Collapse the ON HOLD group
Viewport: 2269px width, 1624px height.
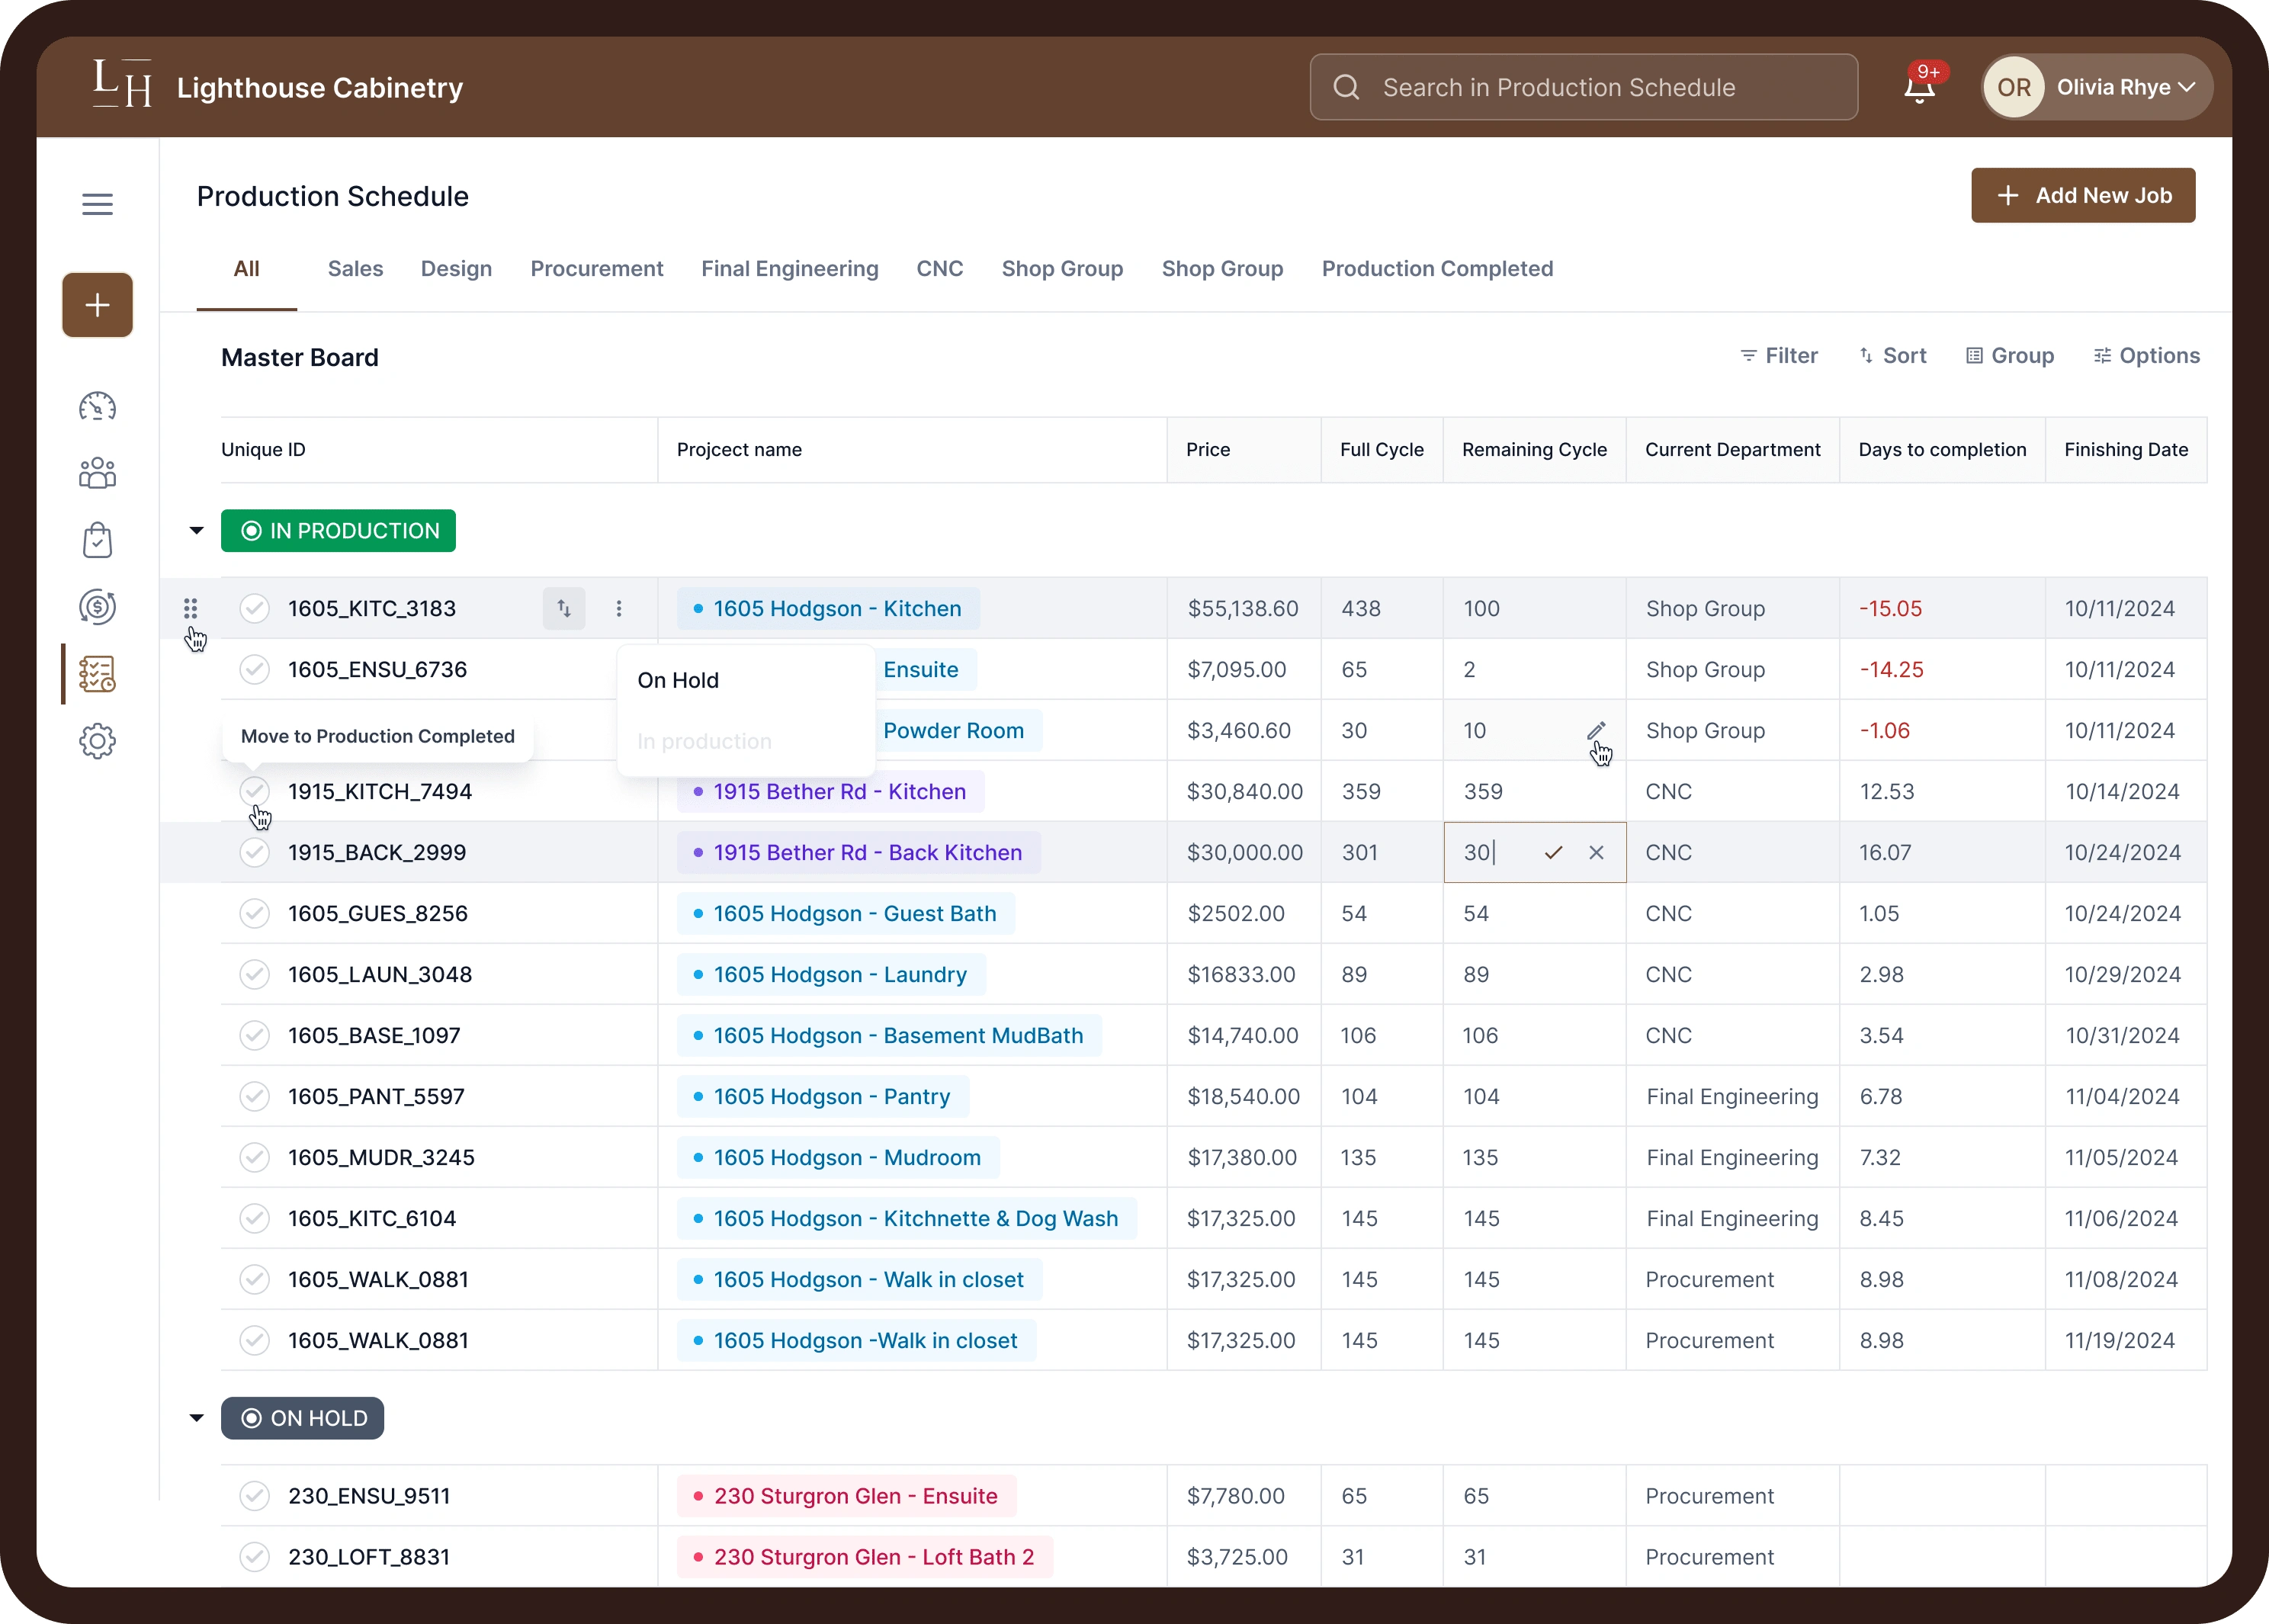[x=196, y=1418]
